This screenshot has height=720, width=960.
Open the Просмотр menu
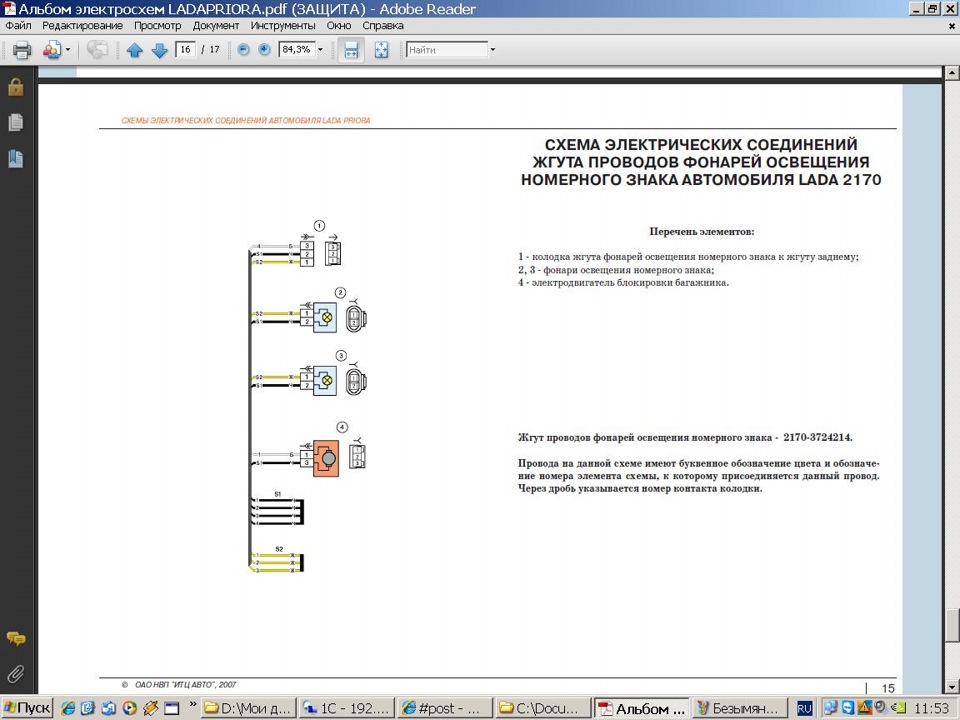pos(157,26)
